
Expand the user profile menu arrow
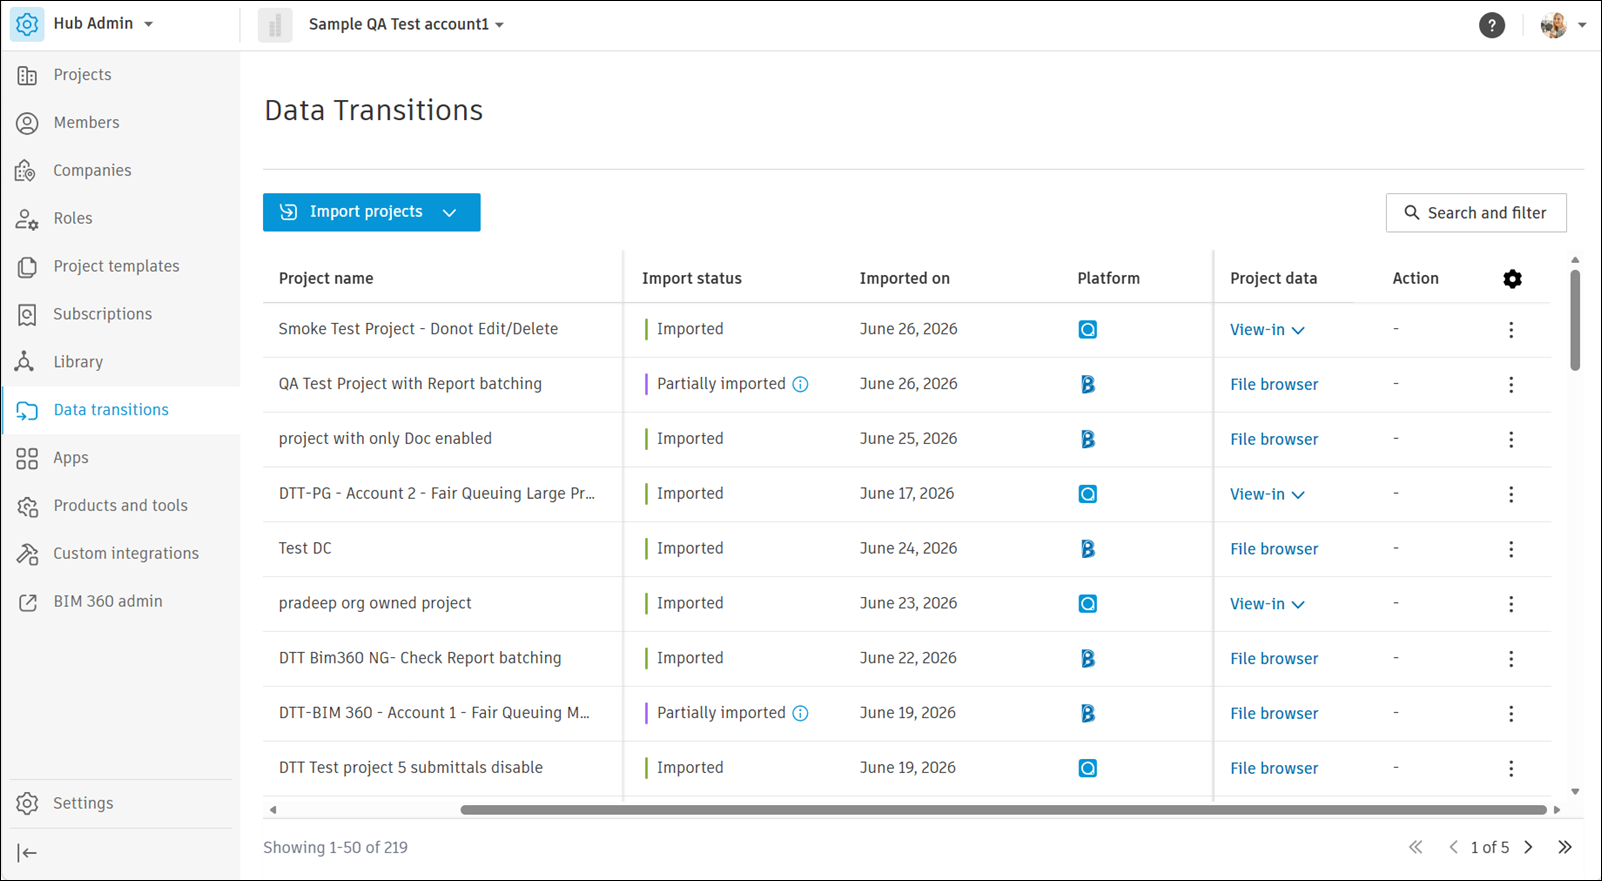click(x=1582, y=25)
